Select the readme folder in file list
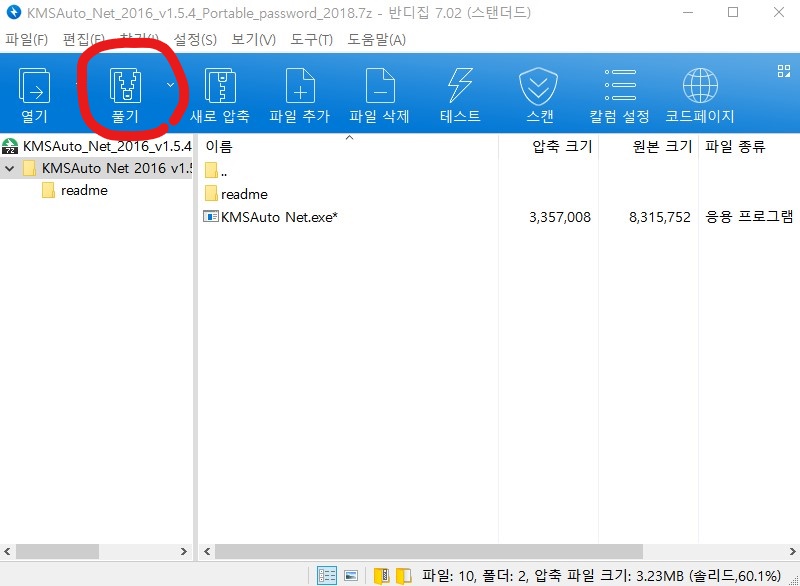 (244, 194)
